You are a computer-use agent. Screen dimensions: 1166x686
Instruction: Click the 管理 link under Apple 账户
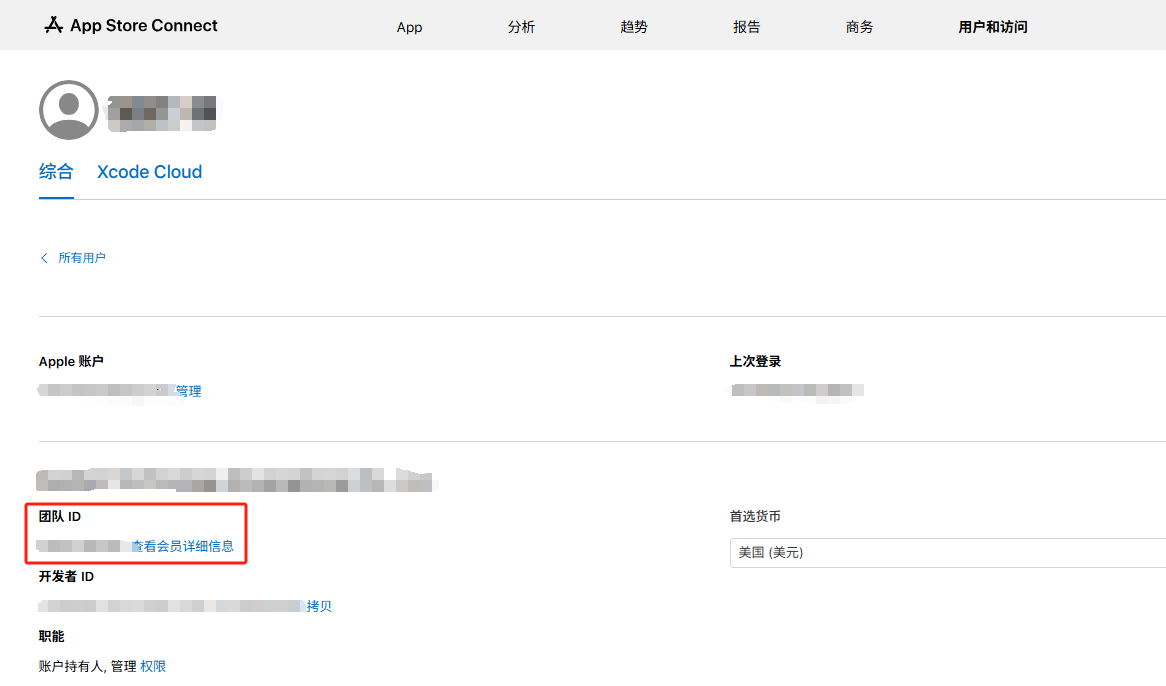coord(188,391)
